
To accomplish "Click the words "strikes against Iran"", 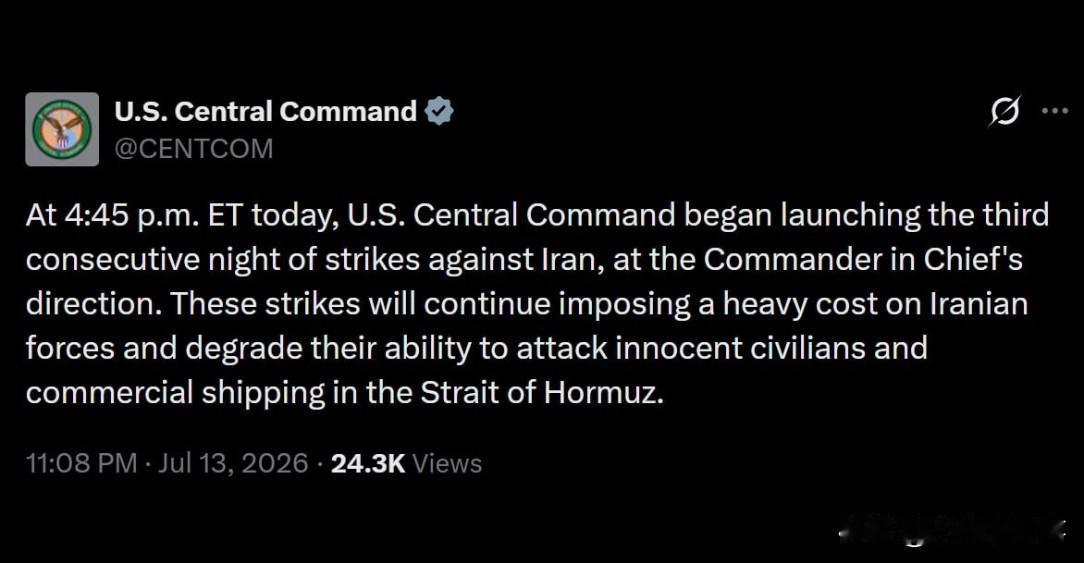I will tap(458, 260).
